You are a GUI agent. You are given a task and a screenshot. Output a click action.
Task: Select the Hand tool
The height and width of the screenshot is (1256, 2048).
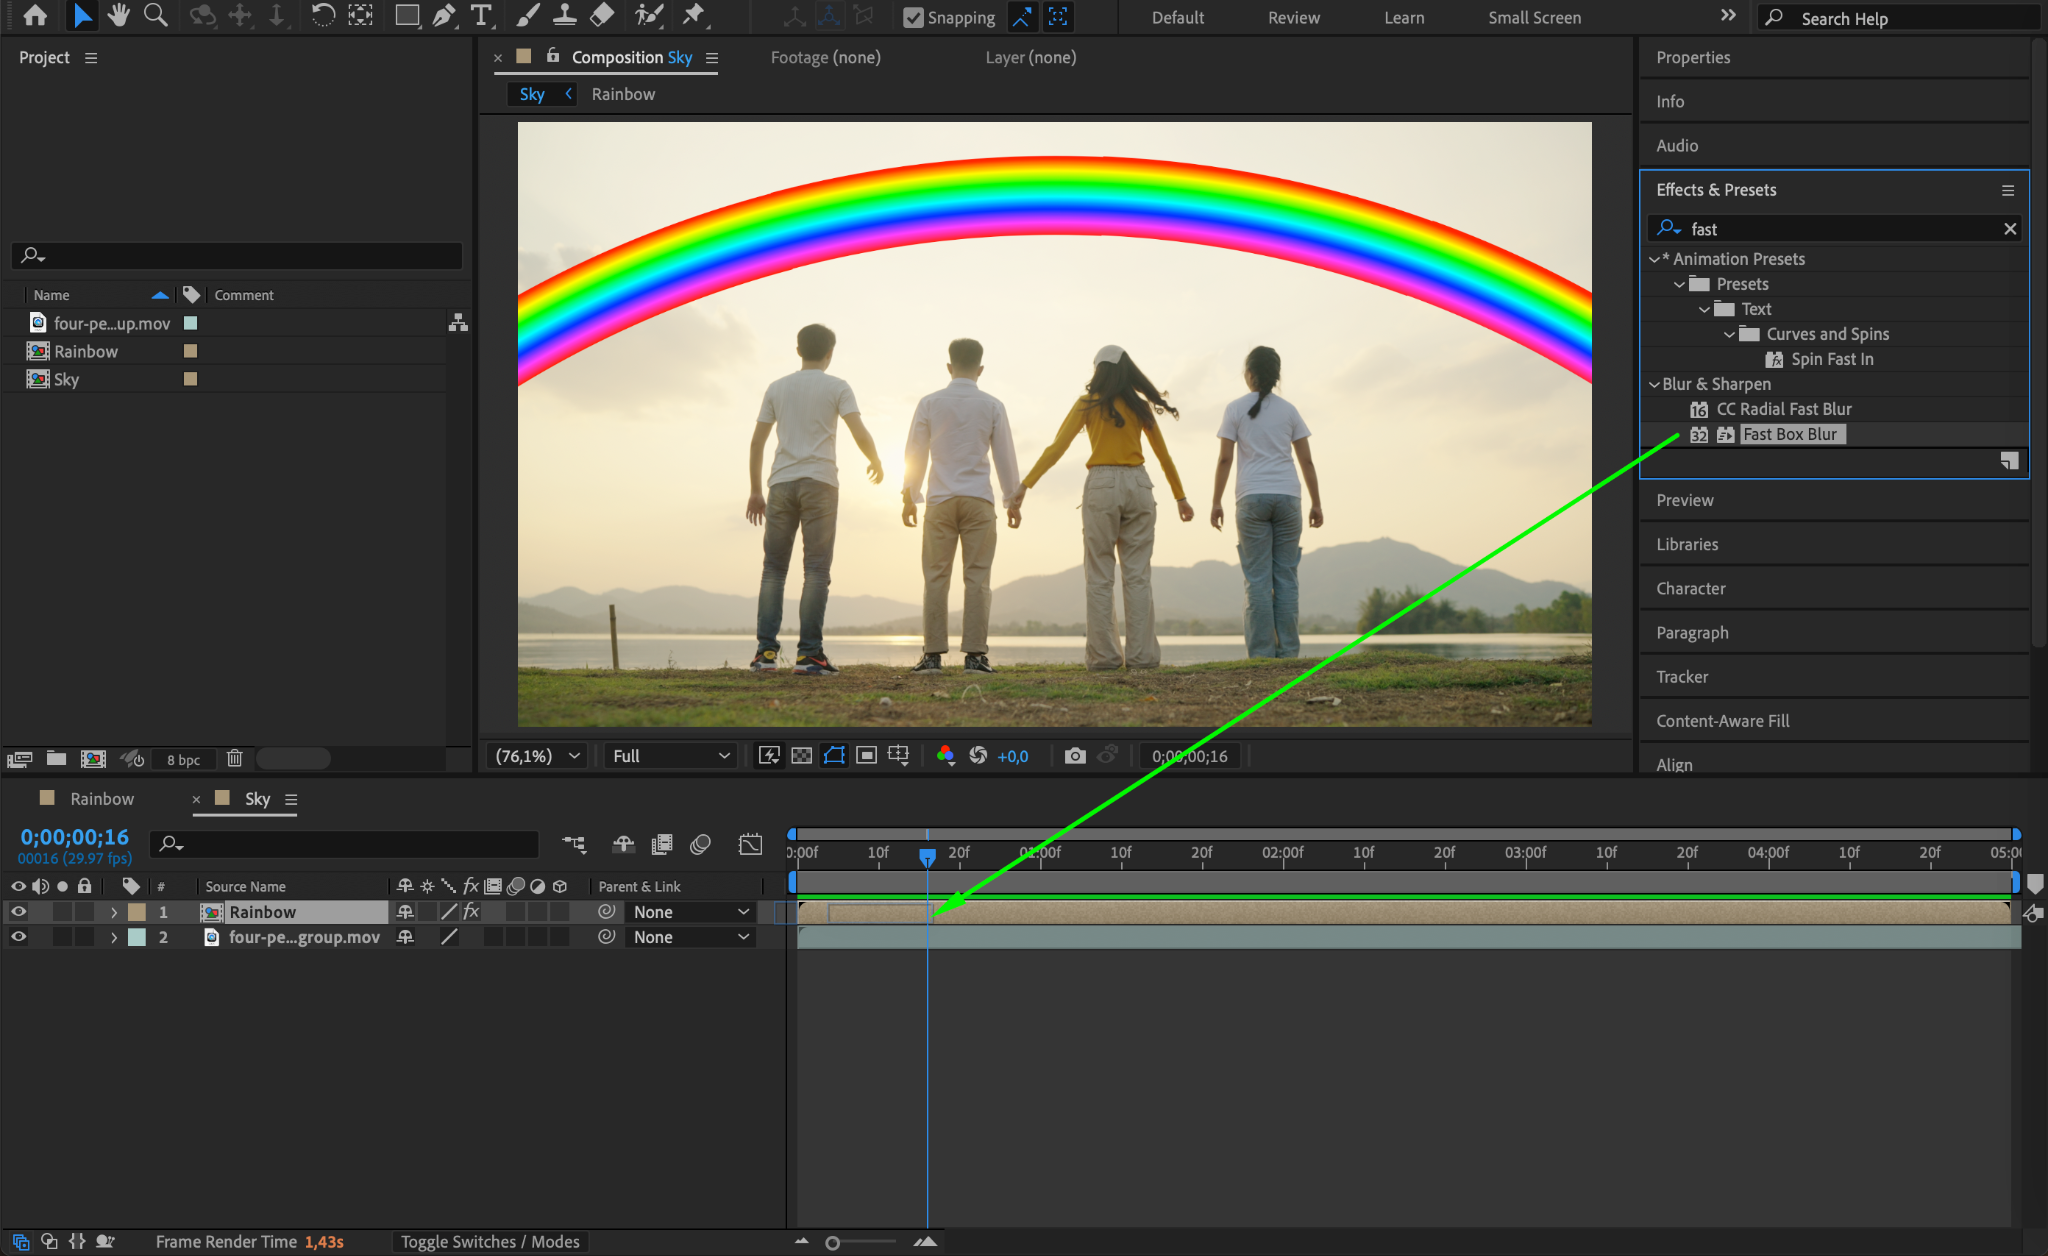pos(119,15)
